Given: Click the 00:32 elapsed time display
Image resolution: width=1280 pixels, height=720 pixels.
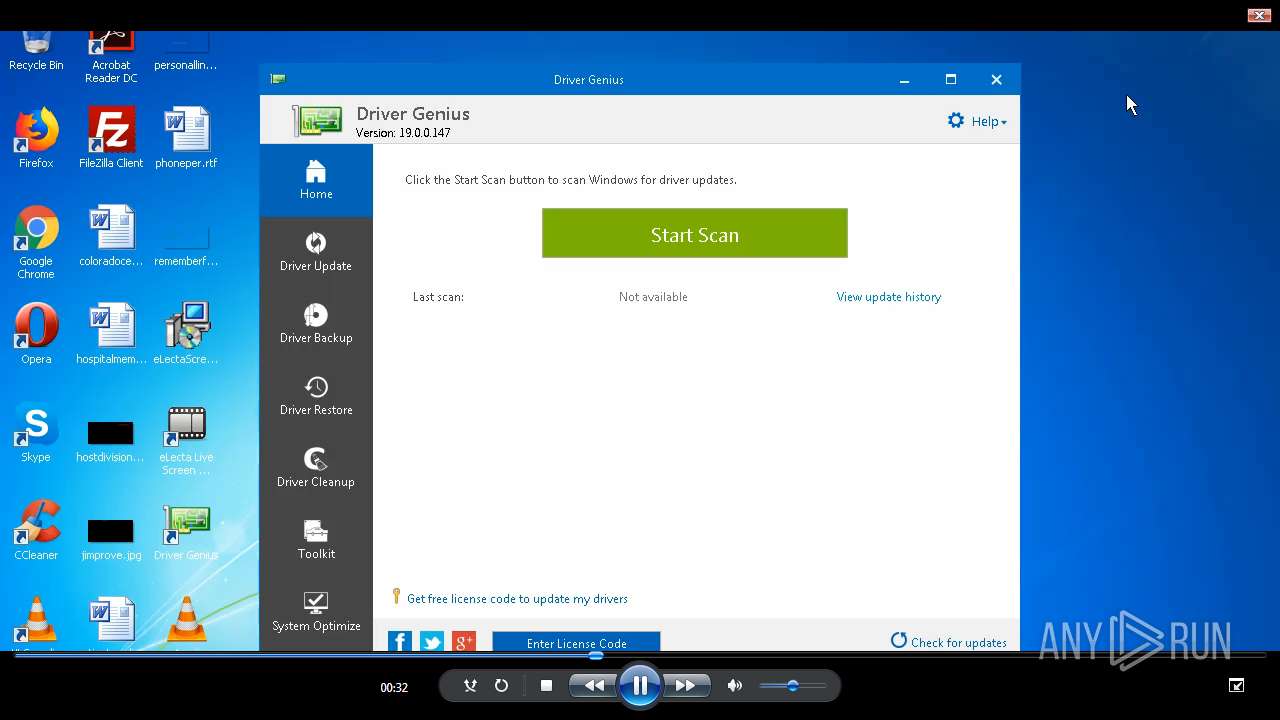Looking at the screenshot, I should click(x=394, y=687).
